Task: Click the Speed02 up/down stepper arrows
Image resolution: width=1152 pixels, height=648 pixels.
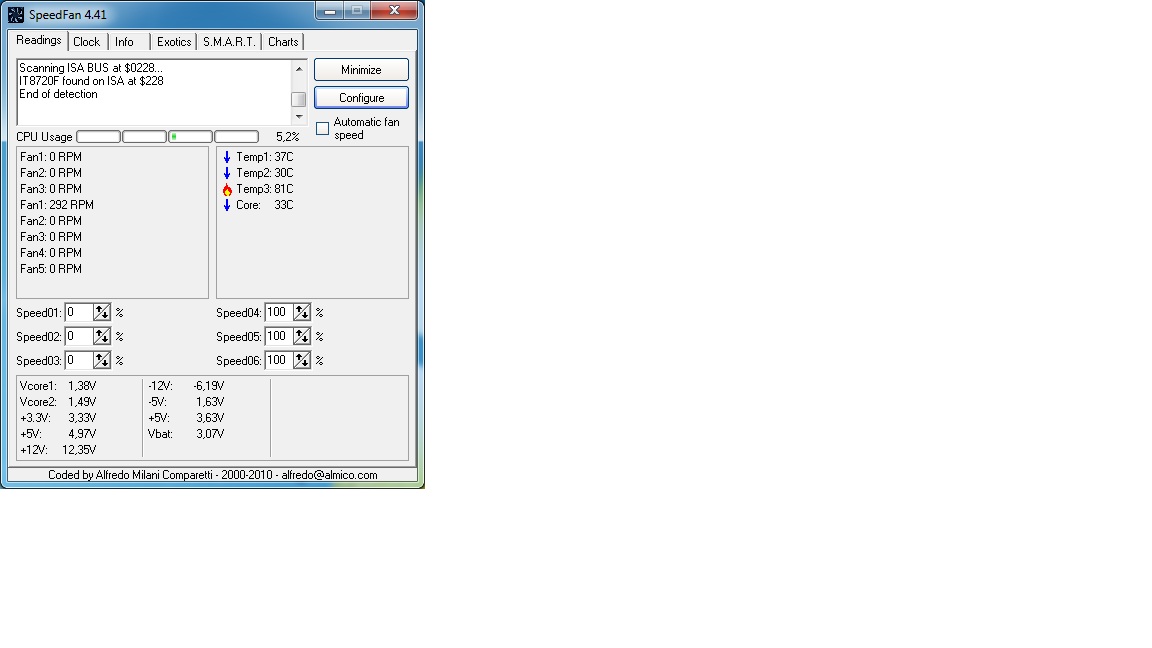Action: click(x=101, y=336)
